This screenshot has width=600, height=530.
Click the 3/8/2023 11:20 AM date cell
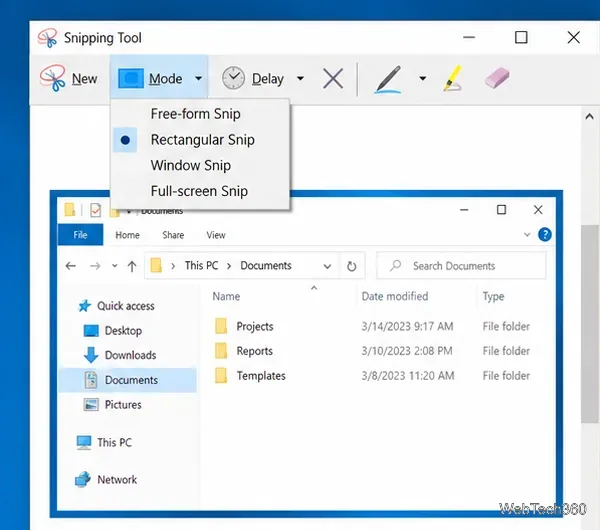[408, 376]
